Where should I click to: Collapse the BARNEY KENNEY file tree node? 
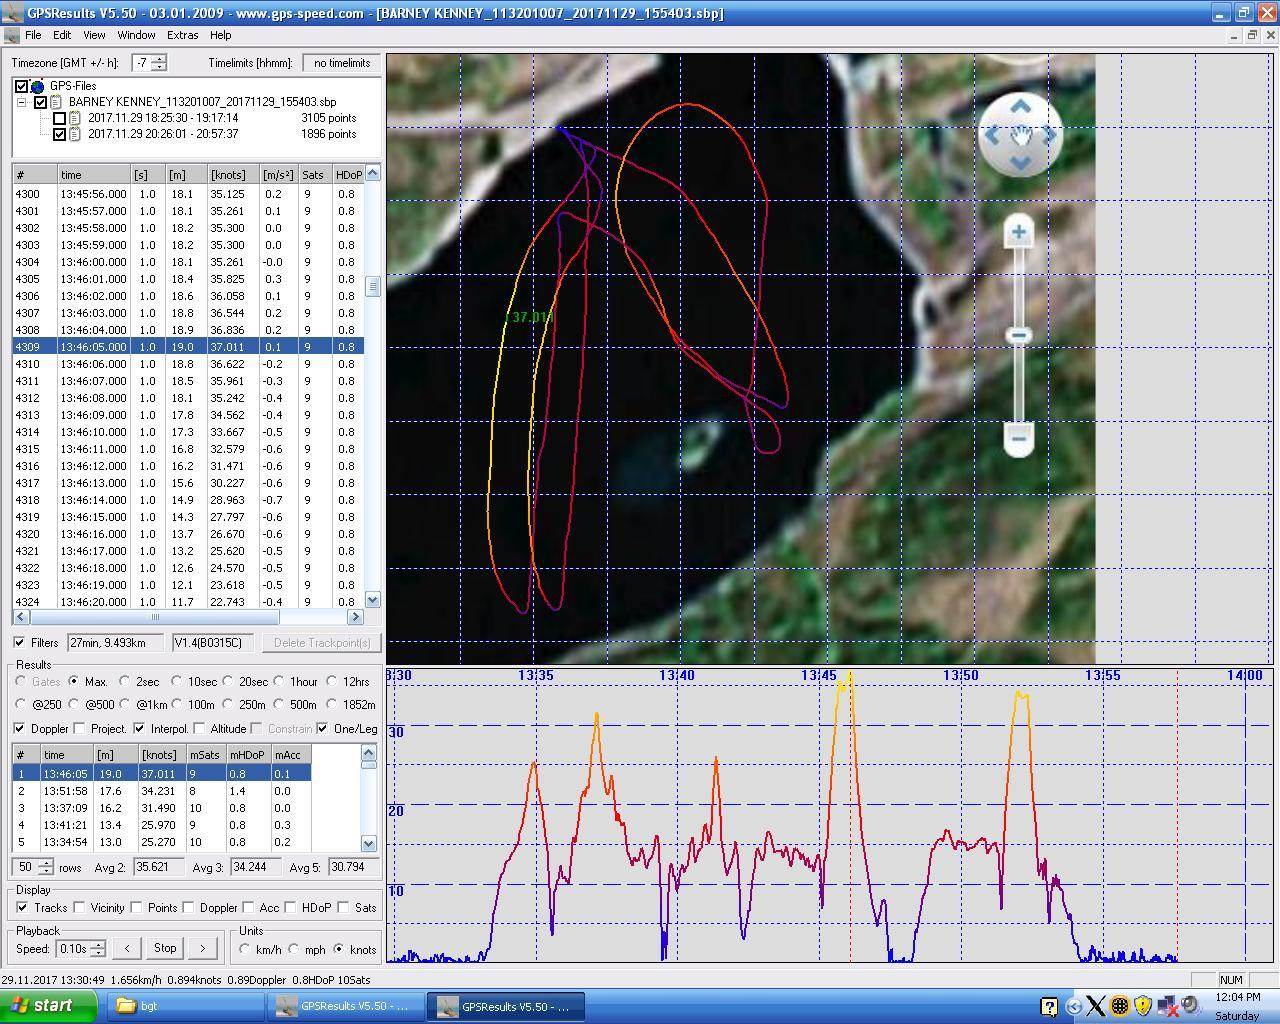(22, 102)
